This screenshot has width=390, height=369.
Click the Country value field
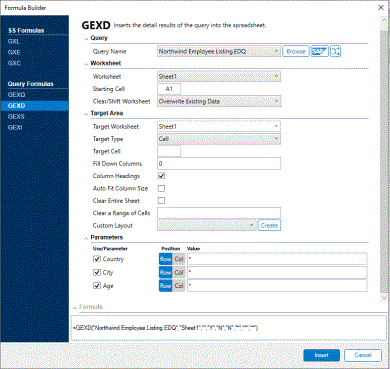277,259
